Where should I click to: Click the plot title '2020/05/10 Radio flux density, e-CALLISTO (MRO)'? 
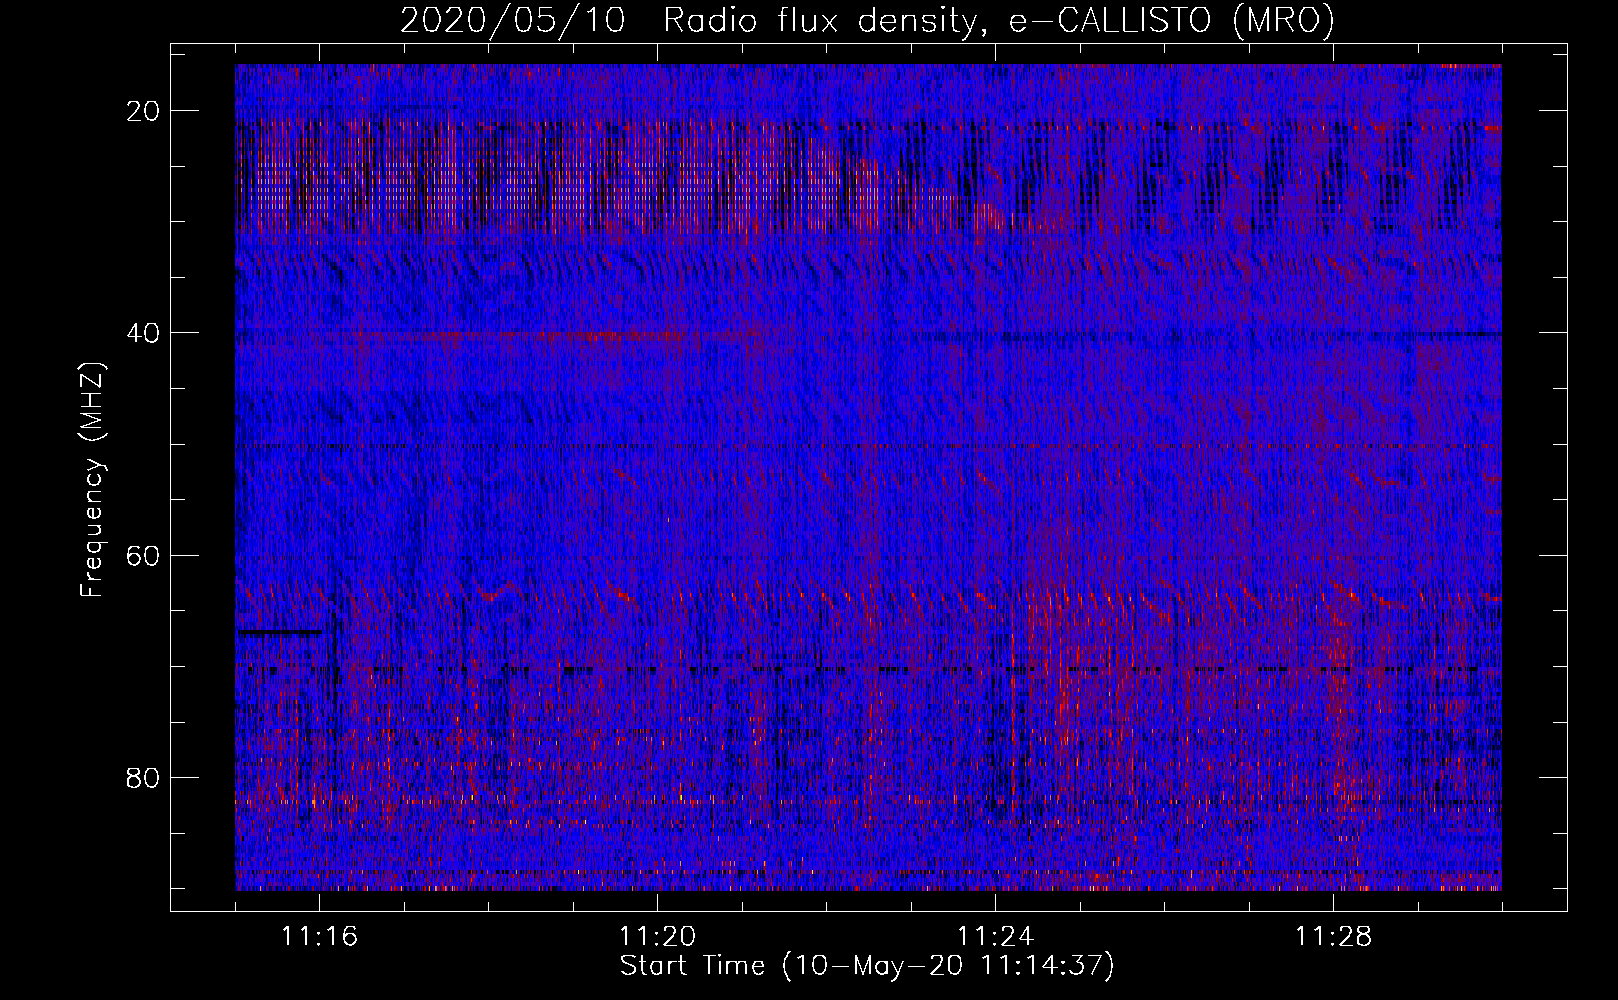[x=867, y=20]
